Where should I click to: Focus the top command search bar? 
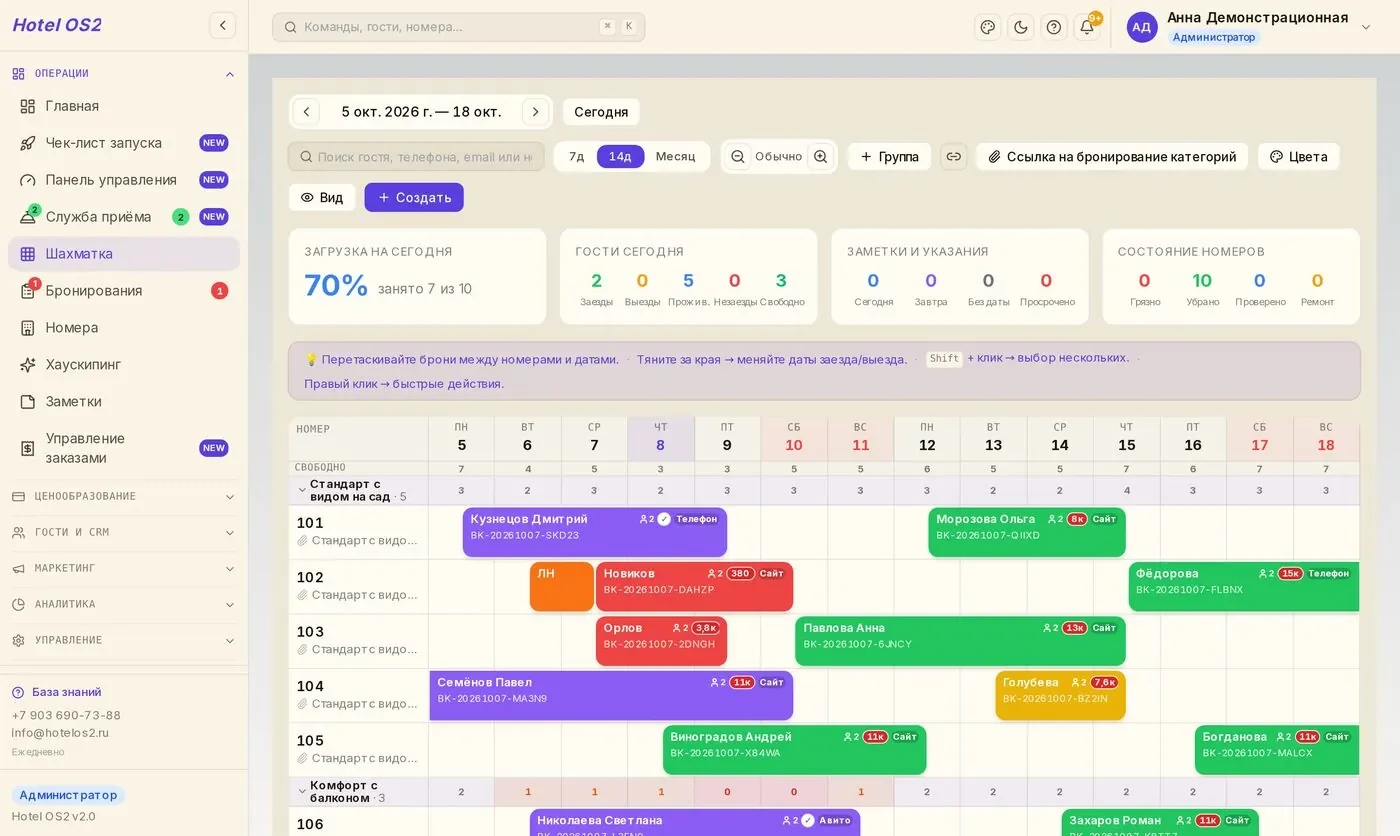458,27
